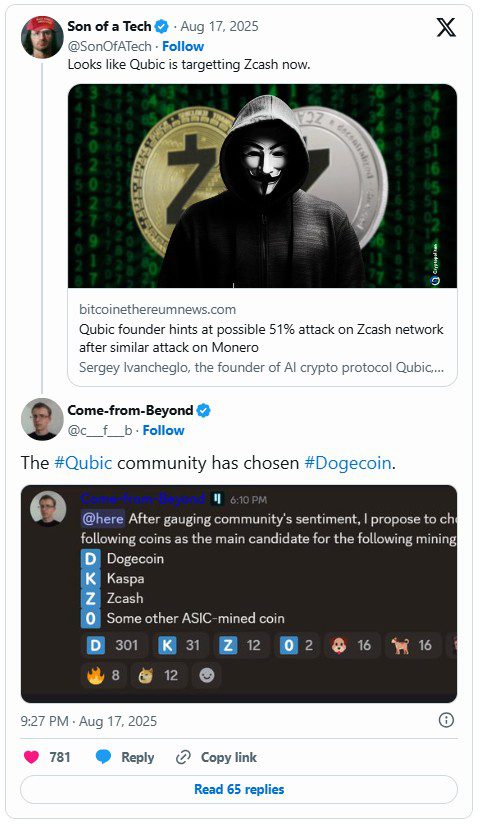The height and width of the screenshot is (825, 480).
Task: Open the Zcash article preview image
Action: coord(262,186)
